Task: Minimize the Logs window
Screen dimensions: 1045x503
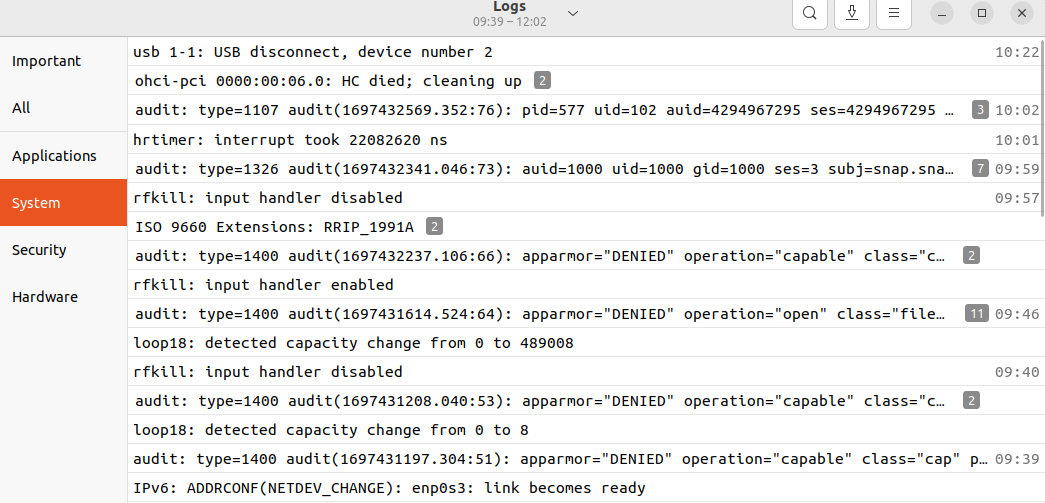Action: pyautogui.click(x=943, y=13)
